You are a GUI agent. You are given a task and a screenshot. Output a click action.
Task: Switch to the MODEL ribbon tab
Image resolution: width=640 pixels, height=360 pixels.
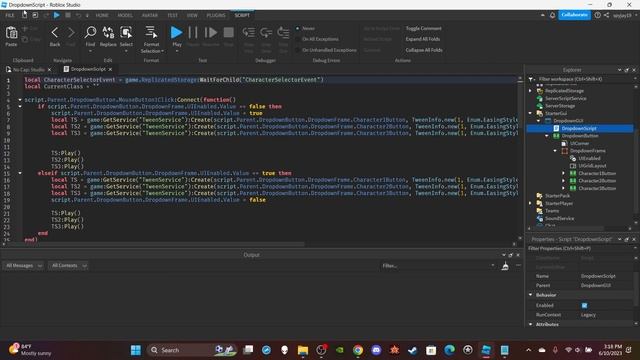[x=125, y=15]
